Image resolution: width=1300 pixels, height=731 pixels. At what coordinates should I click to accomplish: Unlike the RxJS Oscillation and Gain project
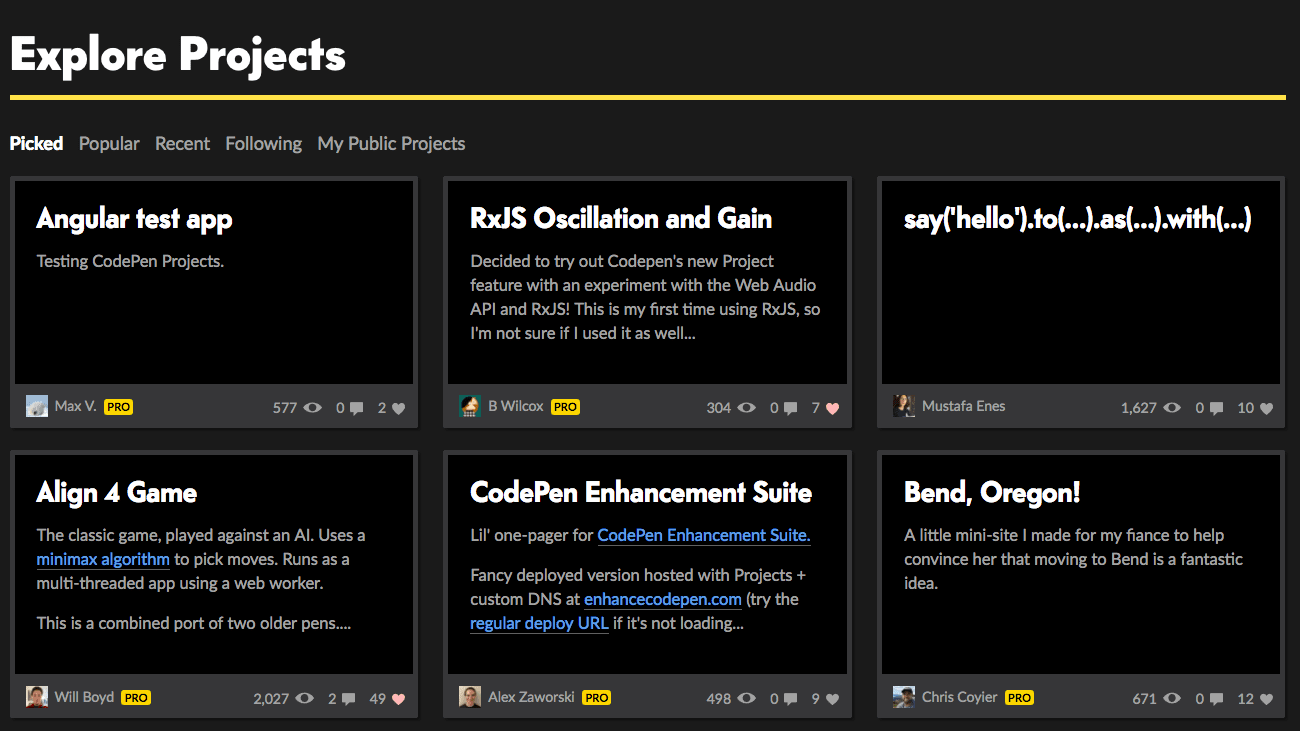[x=831, y=407]
